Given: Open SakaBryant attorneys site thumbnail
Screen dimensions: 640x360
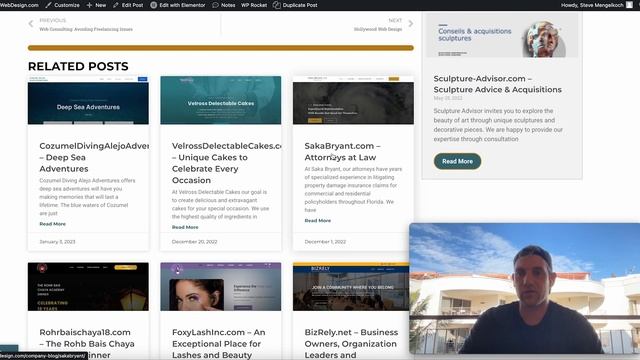Looking at the screenshot, I should pos(353,100).
